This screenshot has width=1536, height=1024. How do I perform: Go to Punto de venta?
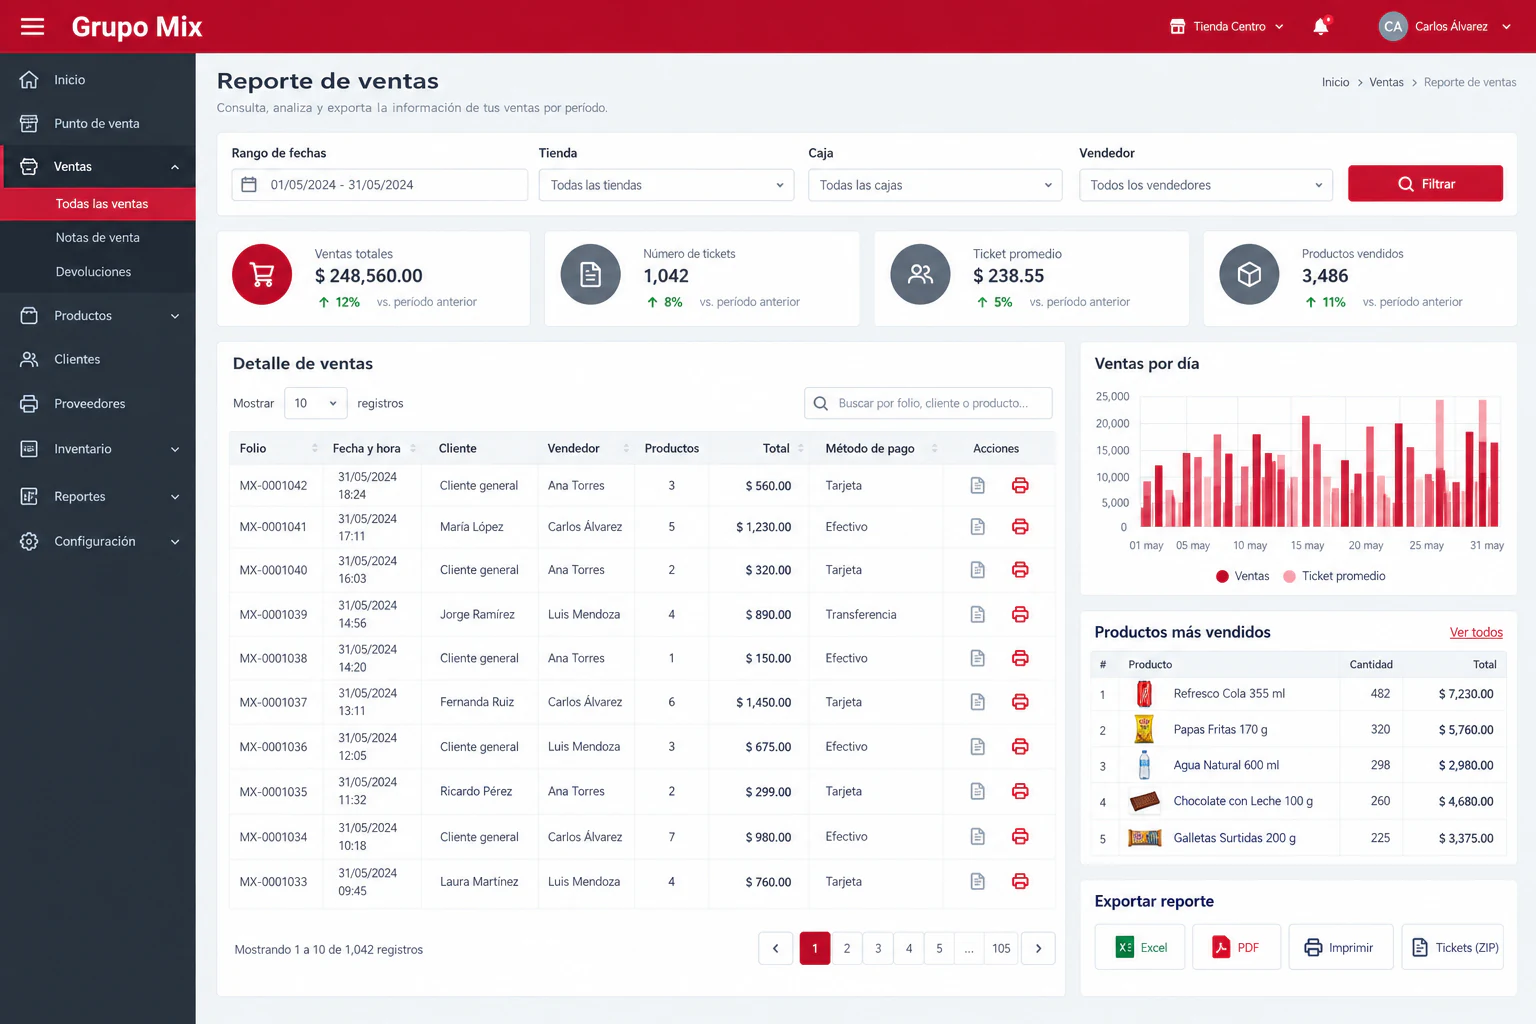pyautogui.click(x=98, y=123)
